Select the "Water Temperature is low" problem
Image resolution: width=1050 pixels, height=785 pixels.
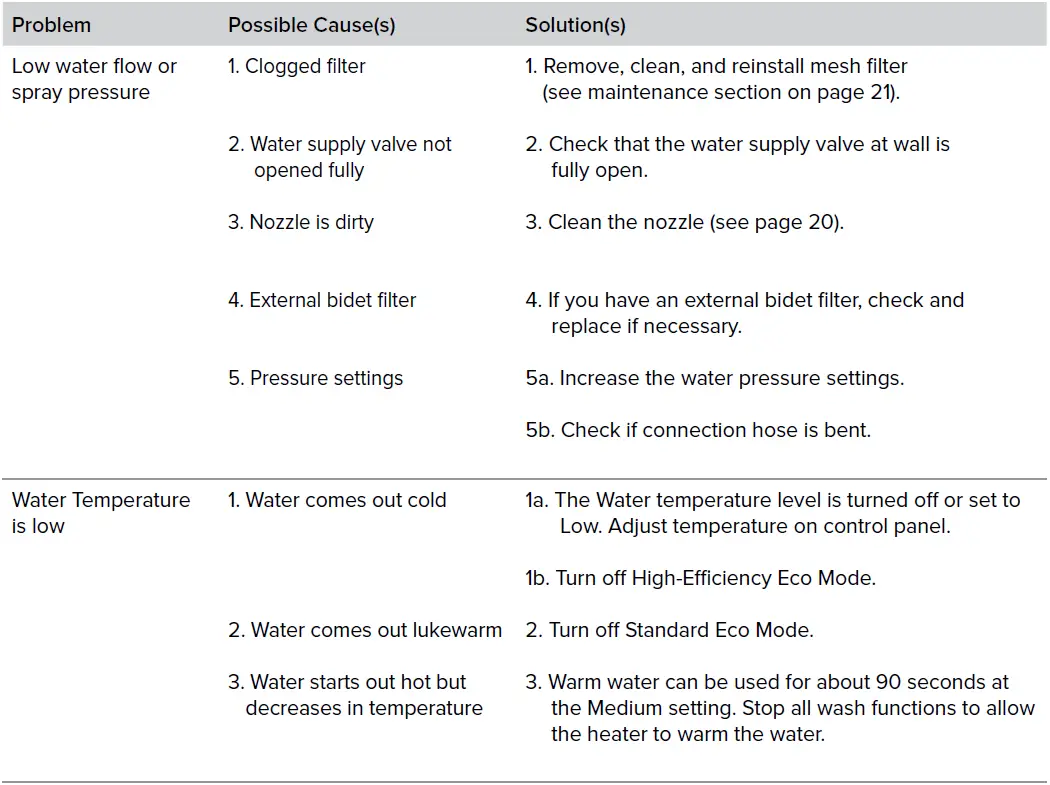[x=100, y=512]
